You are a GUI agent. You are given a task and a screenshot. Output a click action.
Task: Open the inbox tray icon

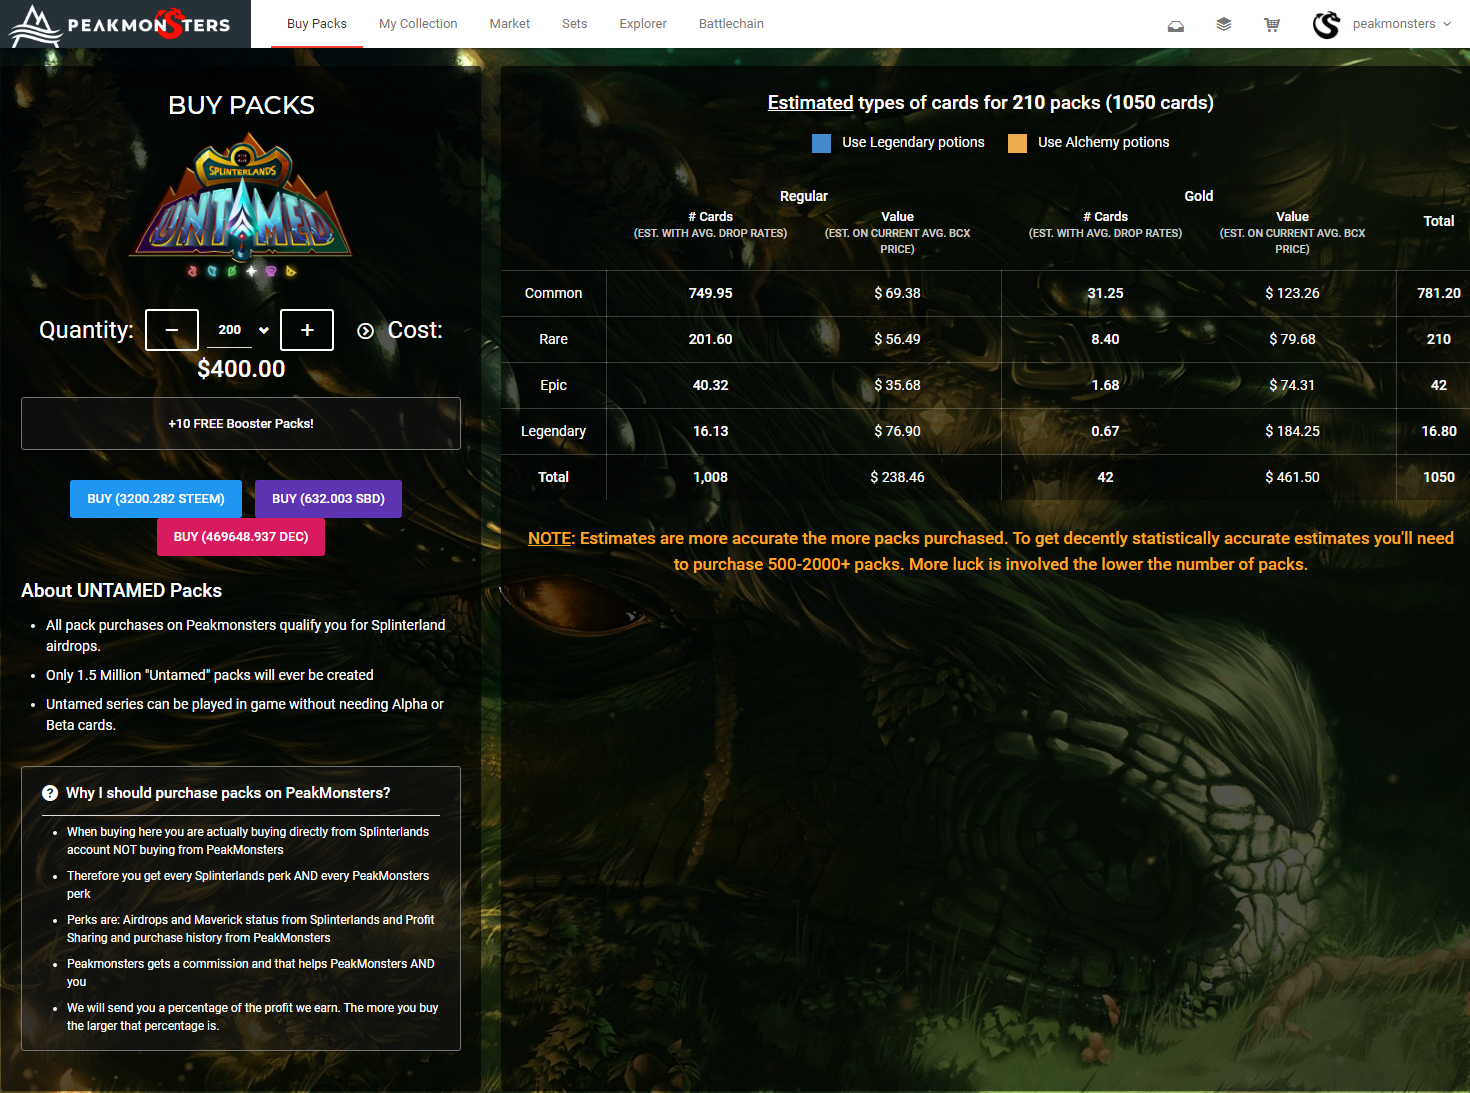[x=1176, y=25]
